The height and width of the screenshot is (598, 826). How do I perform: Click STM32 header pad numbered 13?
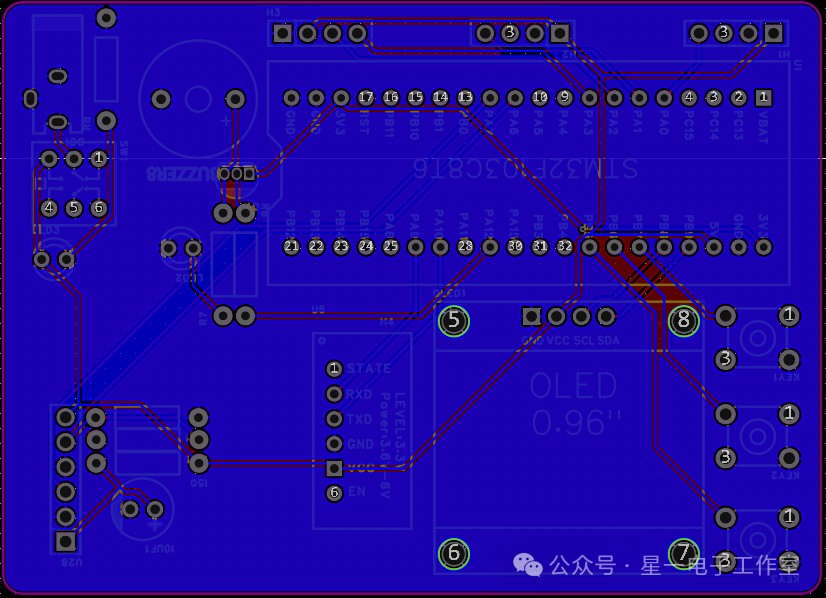coord(465,97)
